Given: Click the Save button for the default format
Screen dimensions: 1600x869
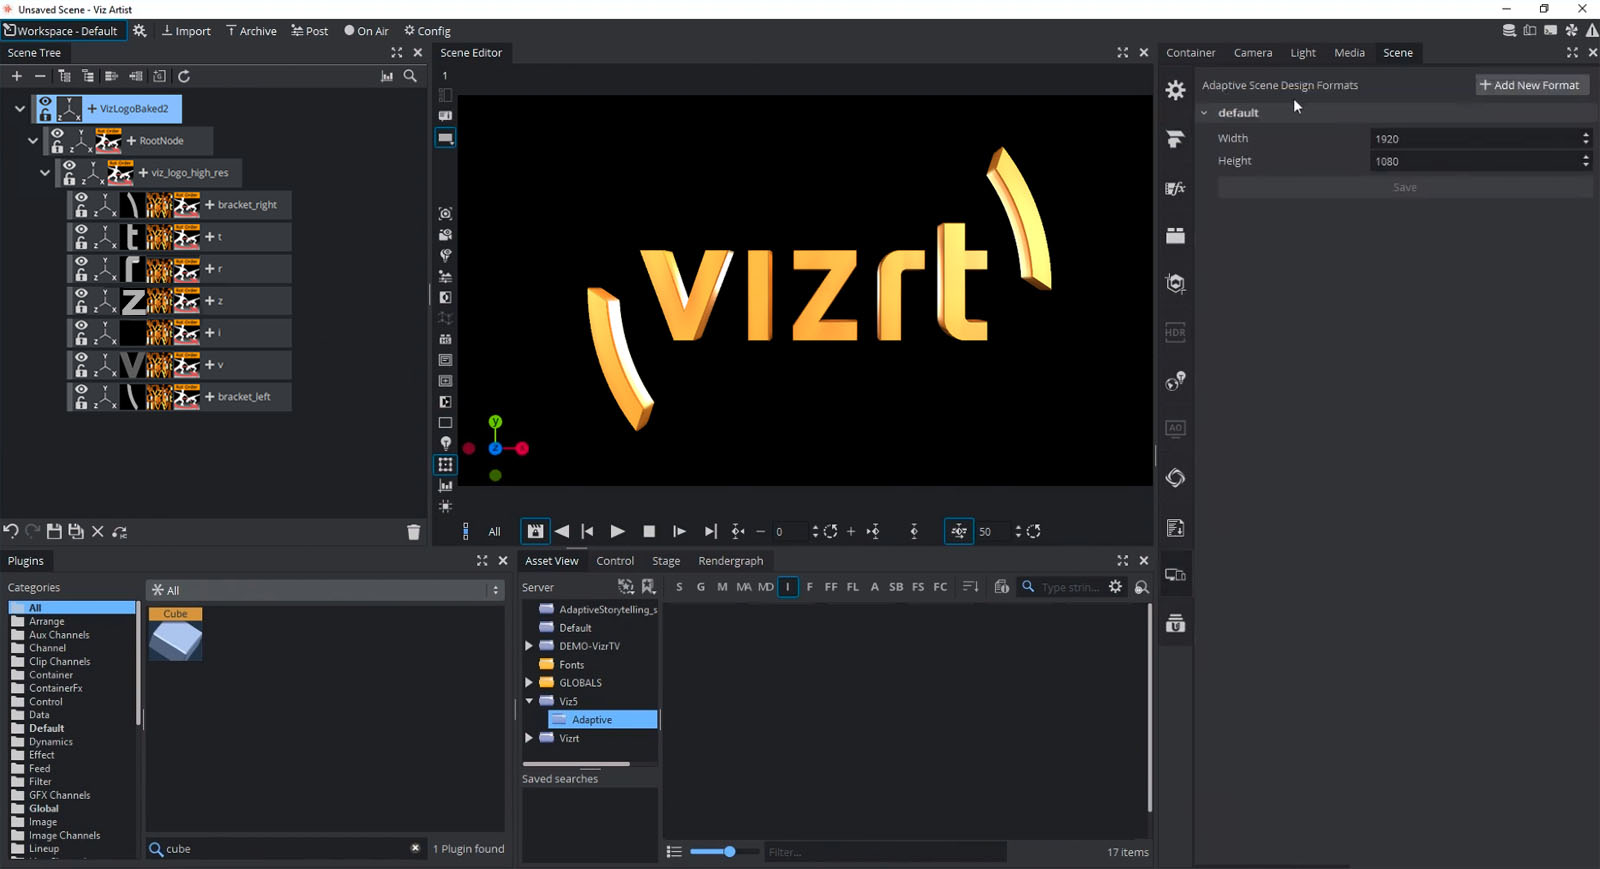Looking at the screenshot, I should click(x=1404, y=187).
